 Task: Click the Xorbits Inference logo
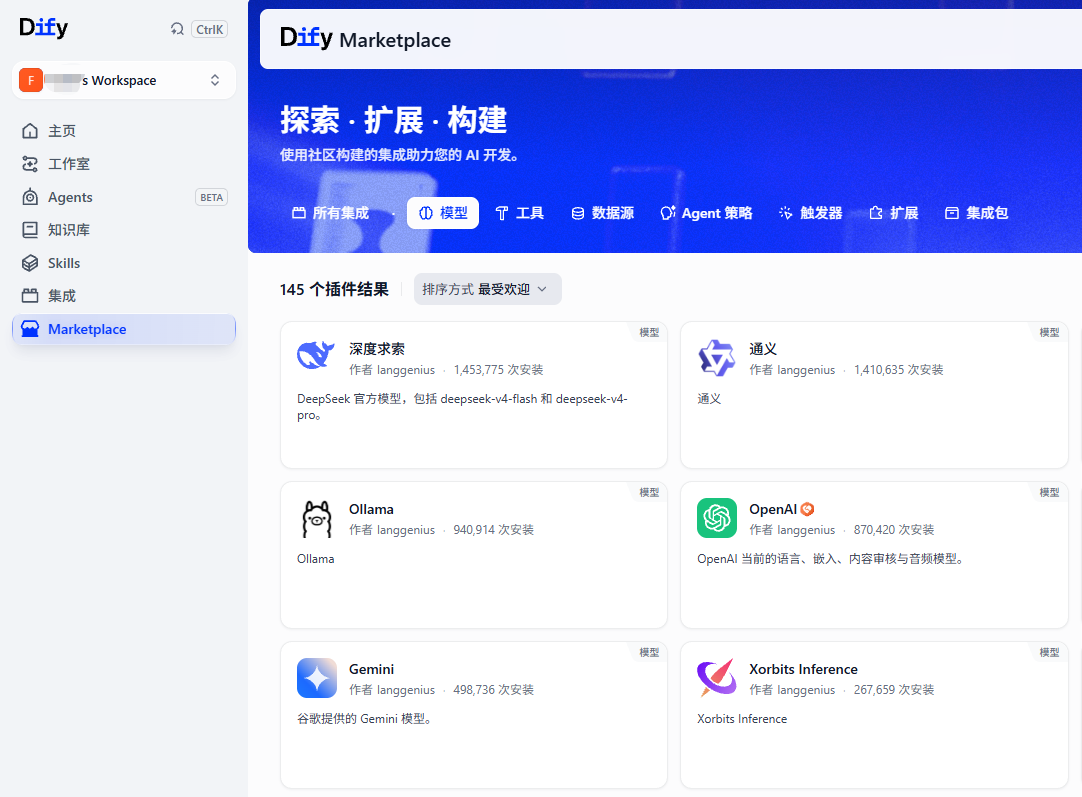[x=717, y=678]
